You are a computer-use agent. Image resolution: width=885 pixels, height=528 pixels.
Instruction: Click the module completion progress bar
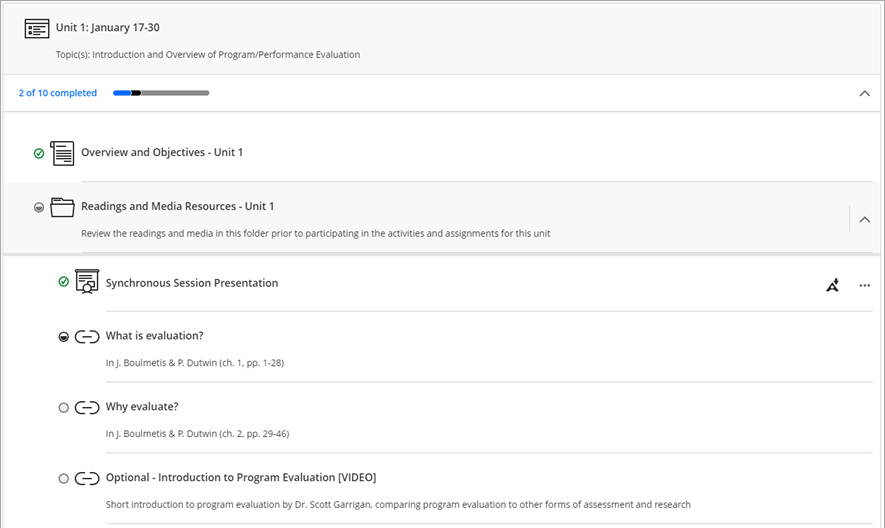click(x=161, y=93)
